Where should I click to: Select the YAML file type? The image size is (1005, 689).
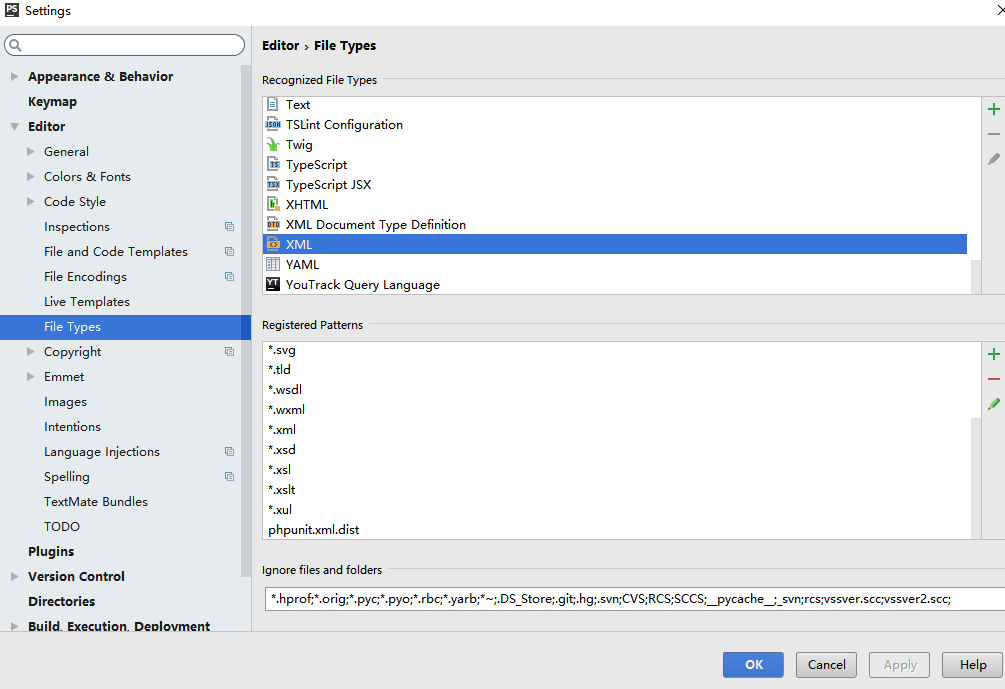(x=302, y=265)
